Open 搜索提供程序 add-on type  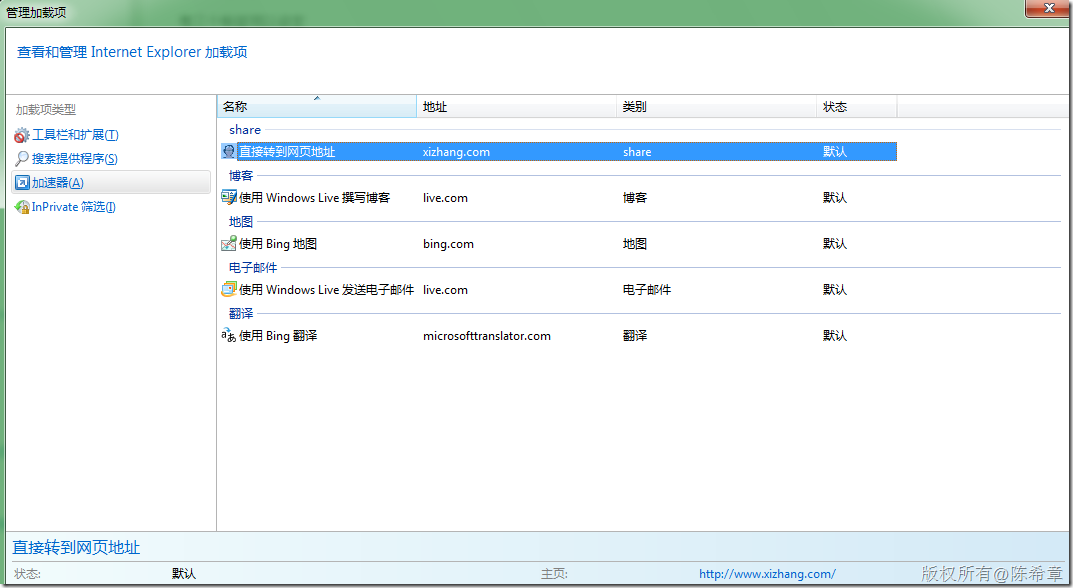pyautogui.click(x=75, y=159)
